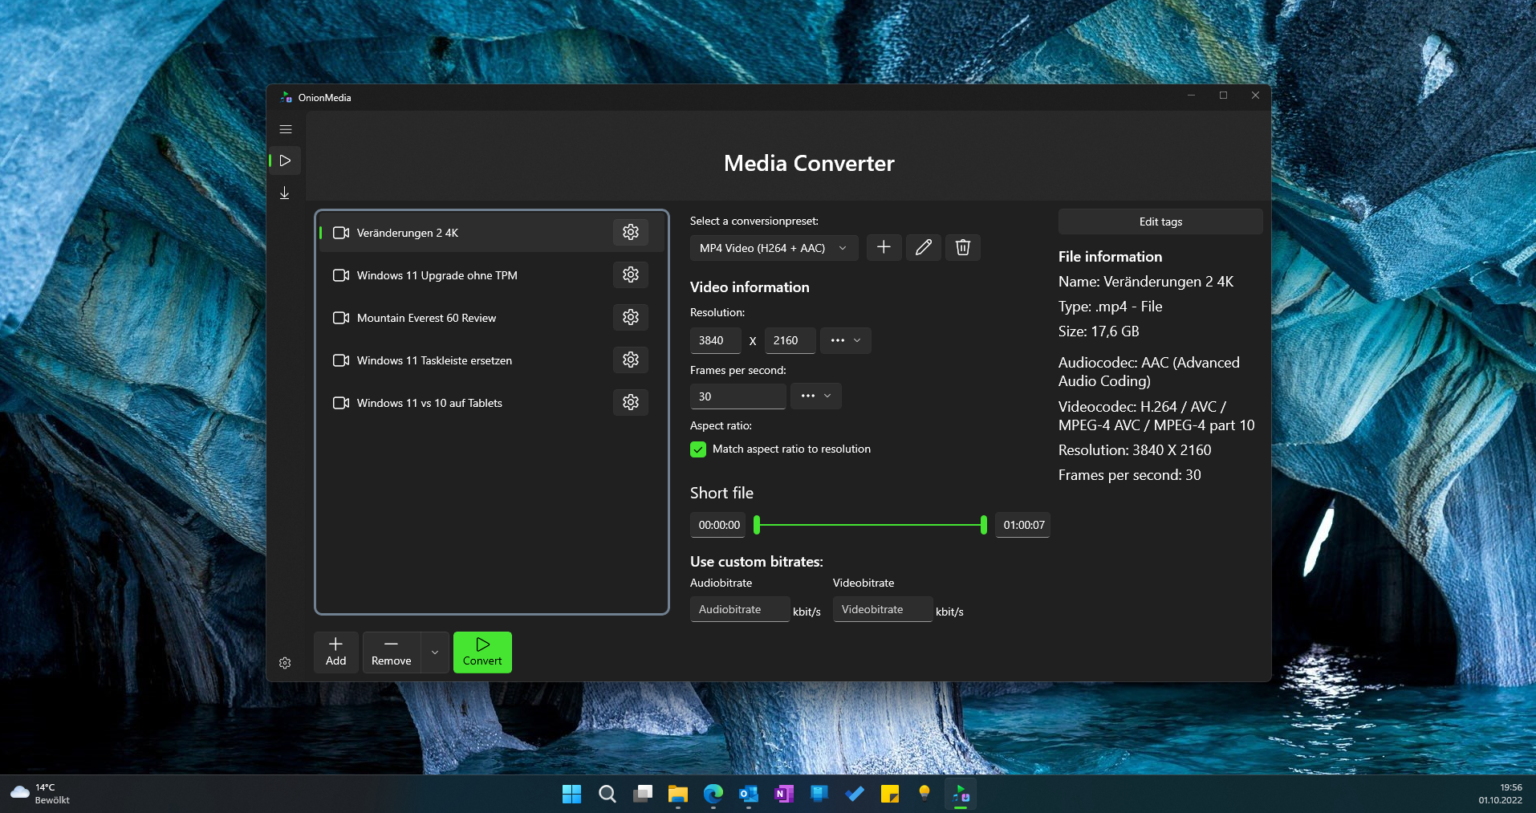Open the Windows Start menu
Image resolution: width=1536 pixels, height=813 pixels.
point(572,794)
